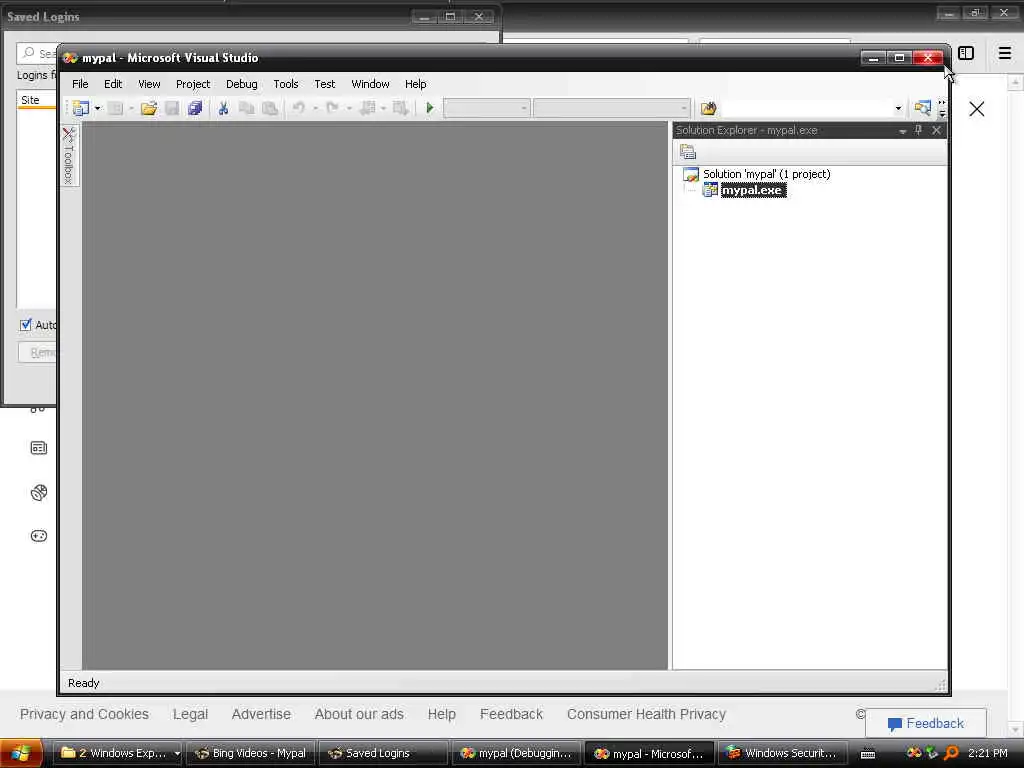Image resolution: width=1024 pixels, height=768 pixels.
Task: Open the Test menu
Action: coord(325,84)
